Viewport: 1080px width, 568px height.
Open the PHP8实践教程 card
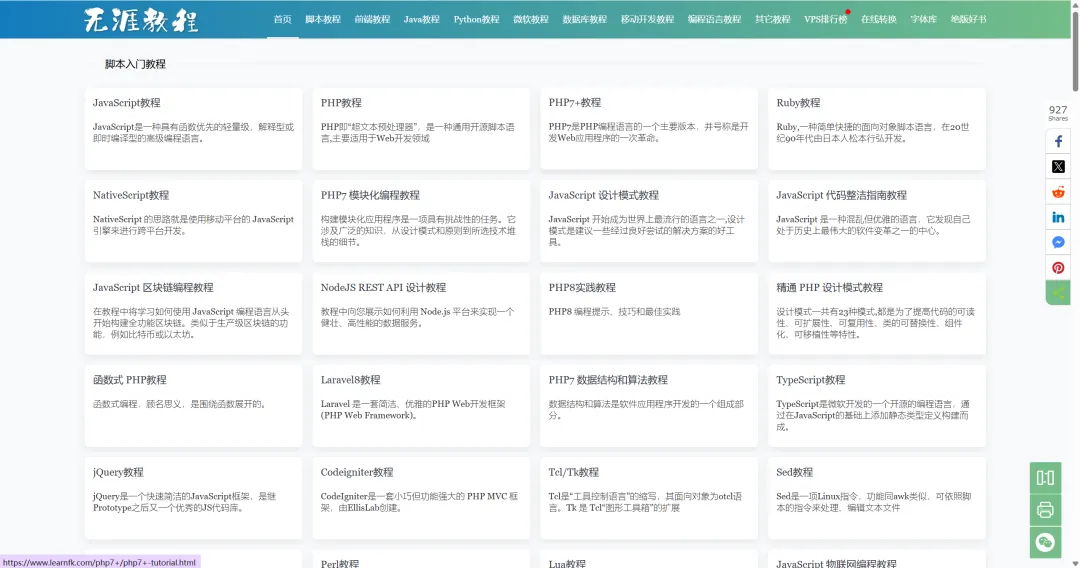649,313
